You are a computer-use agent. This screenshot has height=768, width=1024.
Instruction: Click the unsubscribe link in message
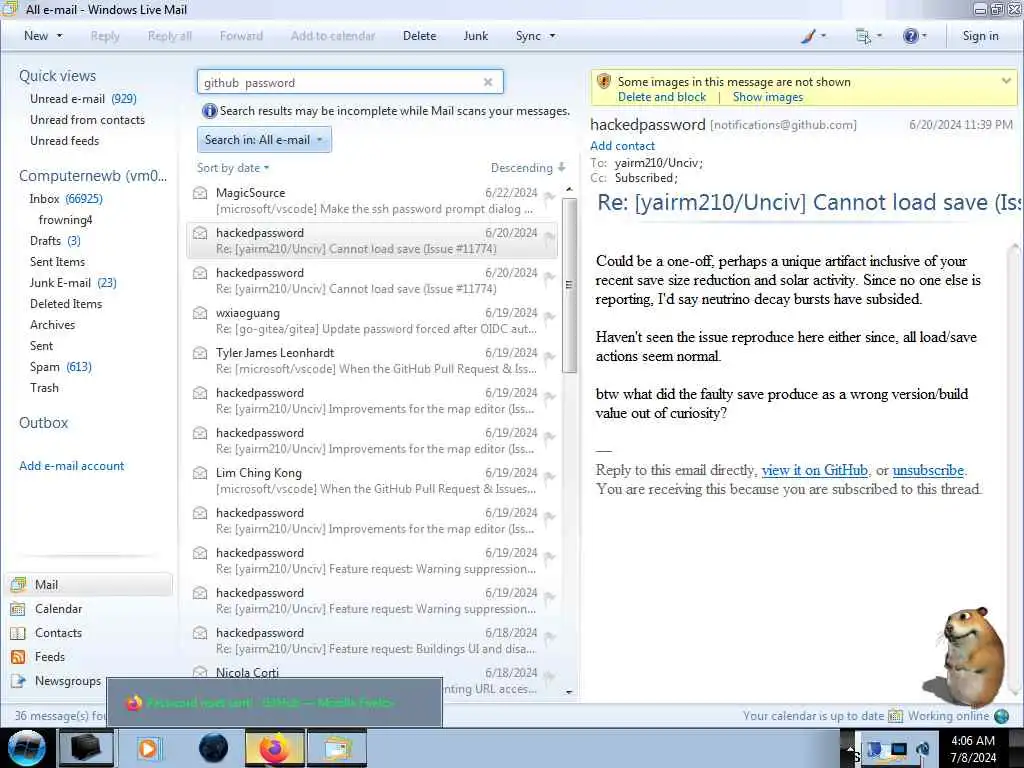point(928,470)
